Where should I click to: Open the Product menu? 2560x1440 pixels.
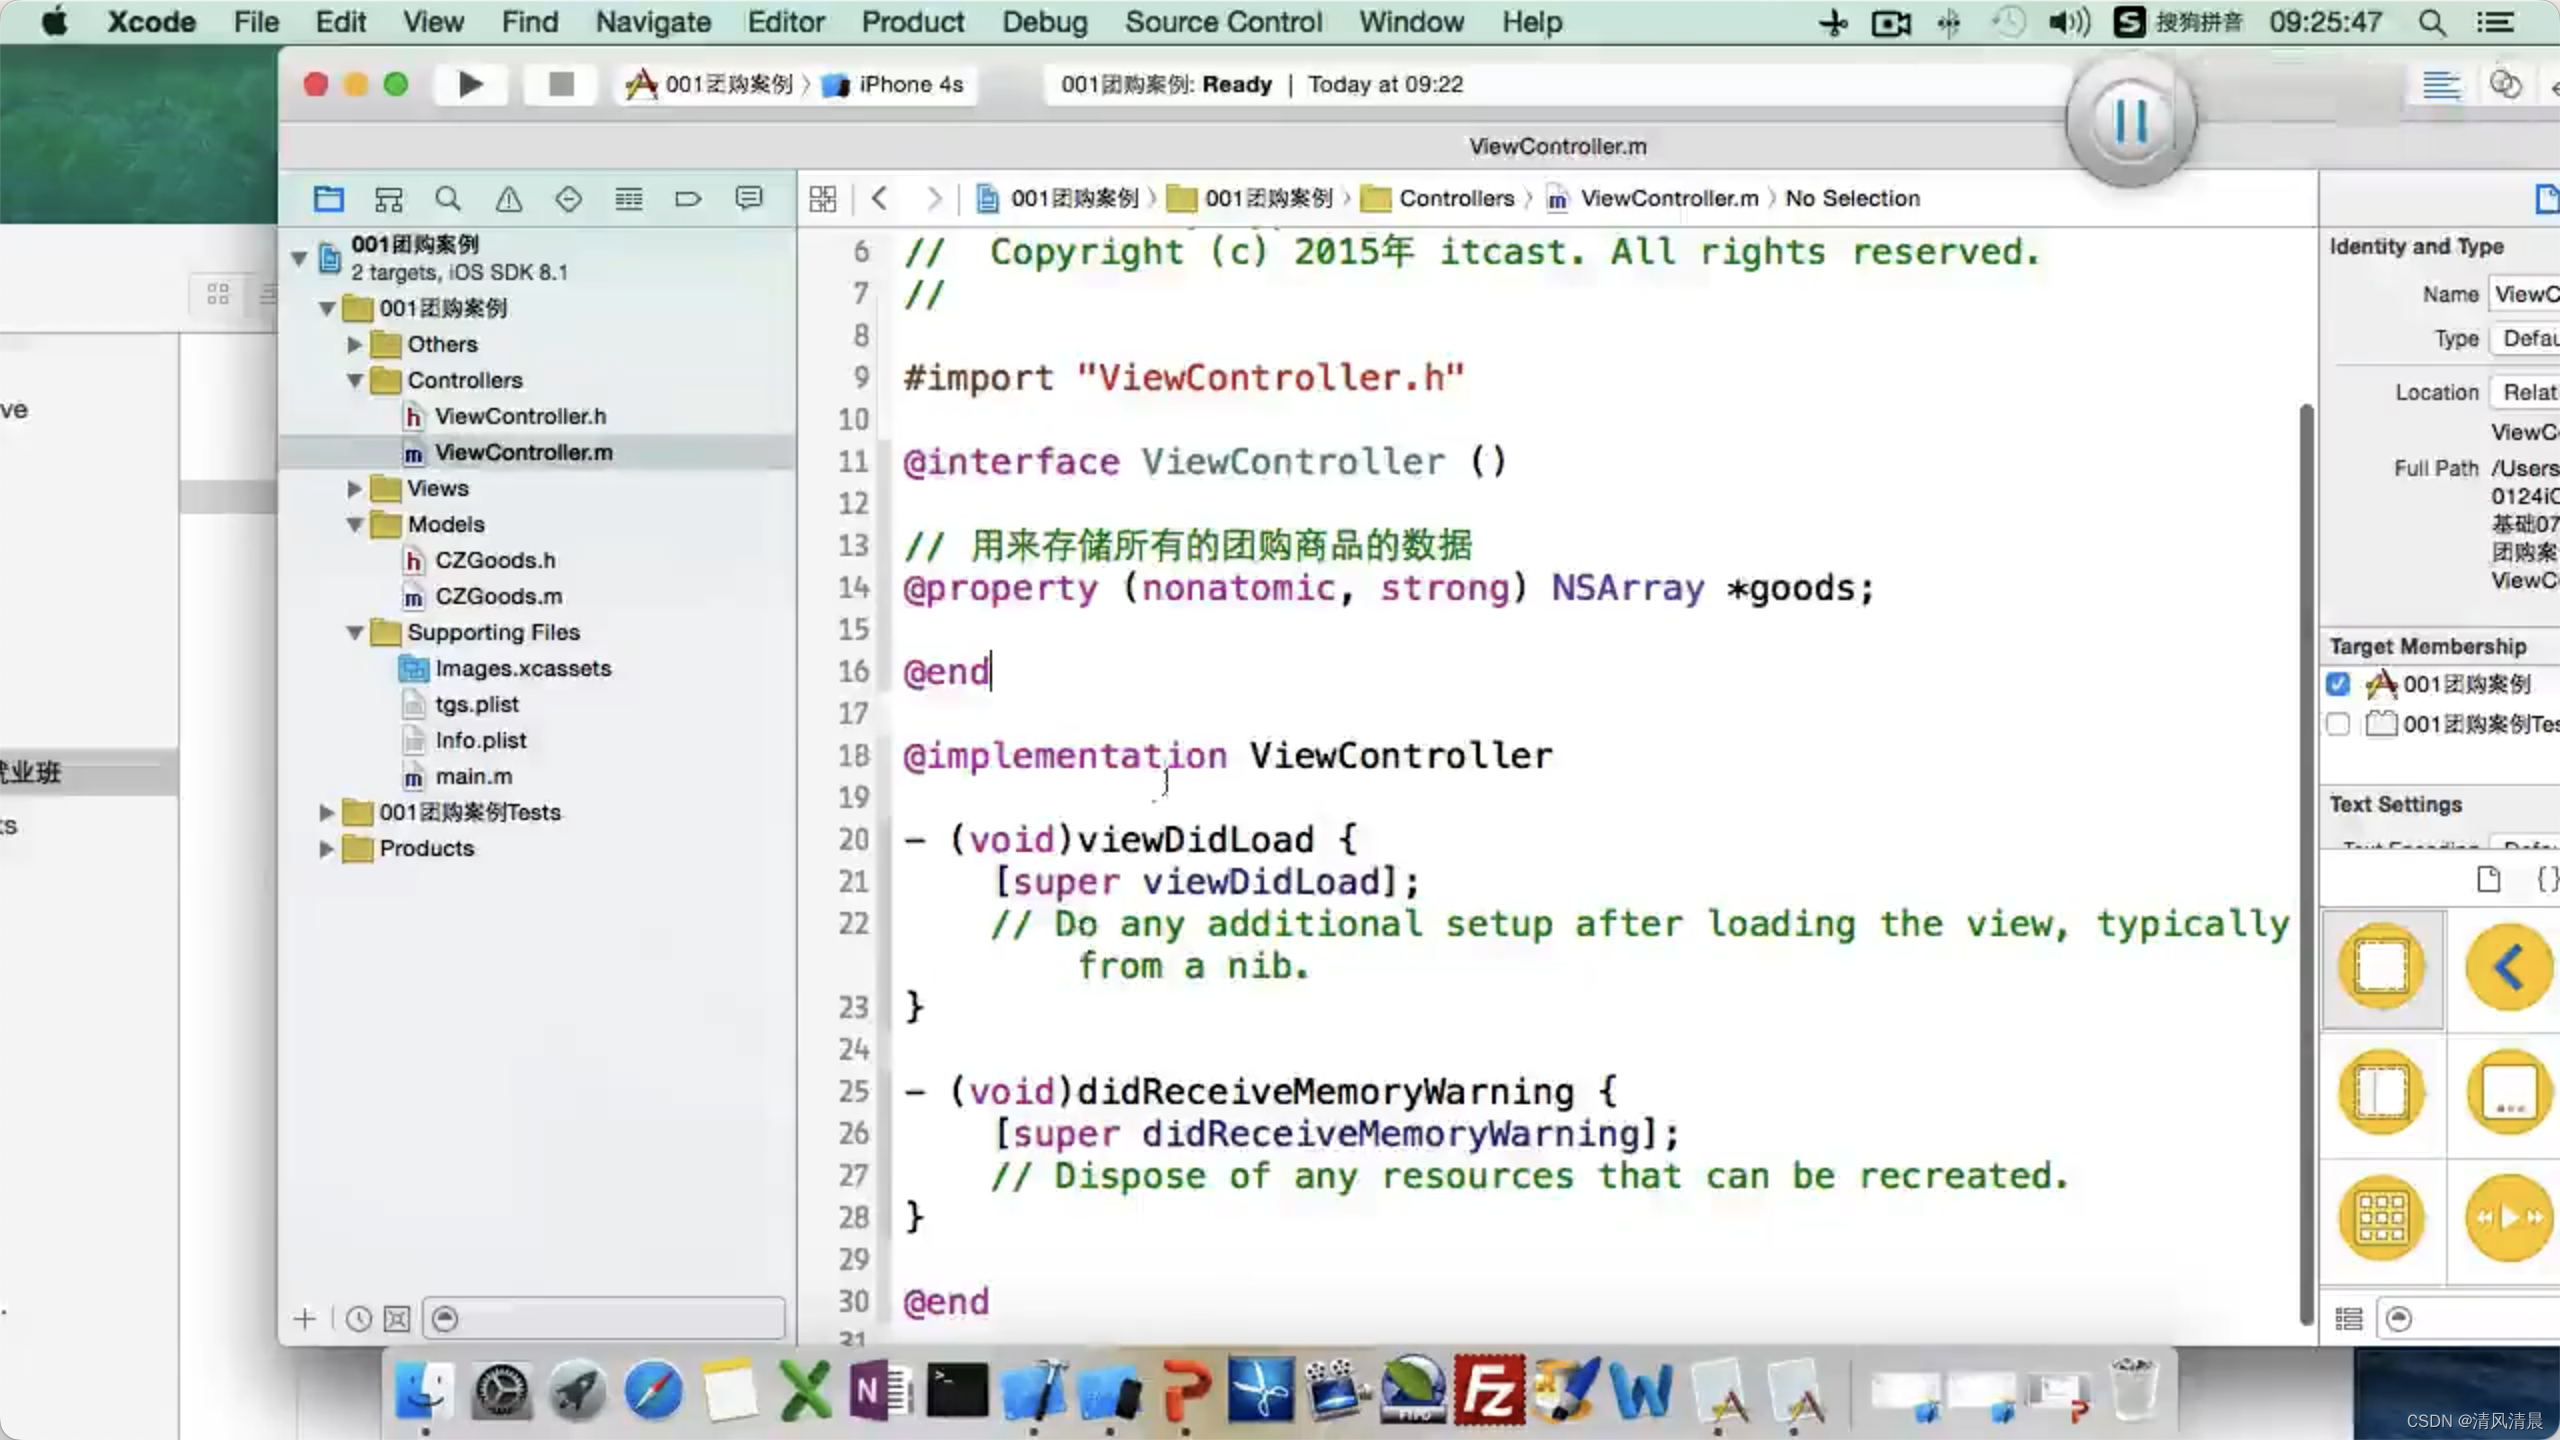coord(912,22)
